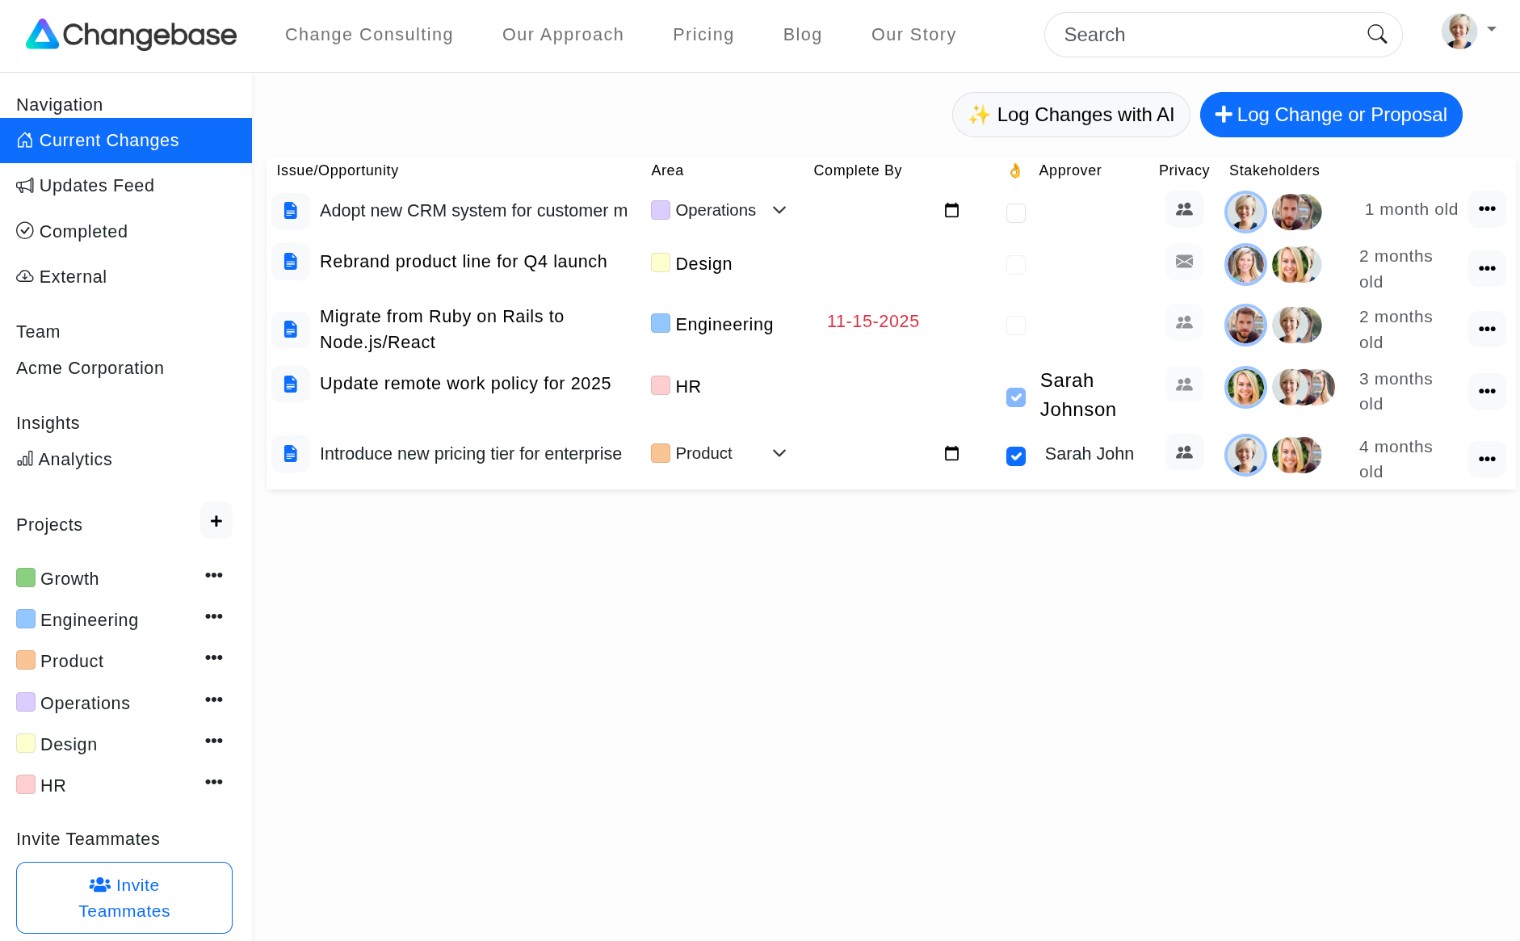
Task: Click the green color dot beside Growth
Action: click(26, 577)
